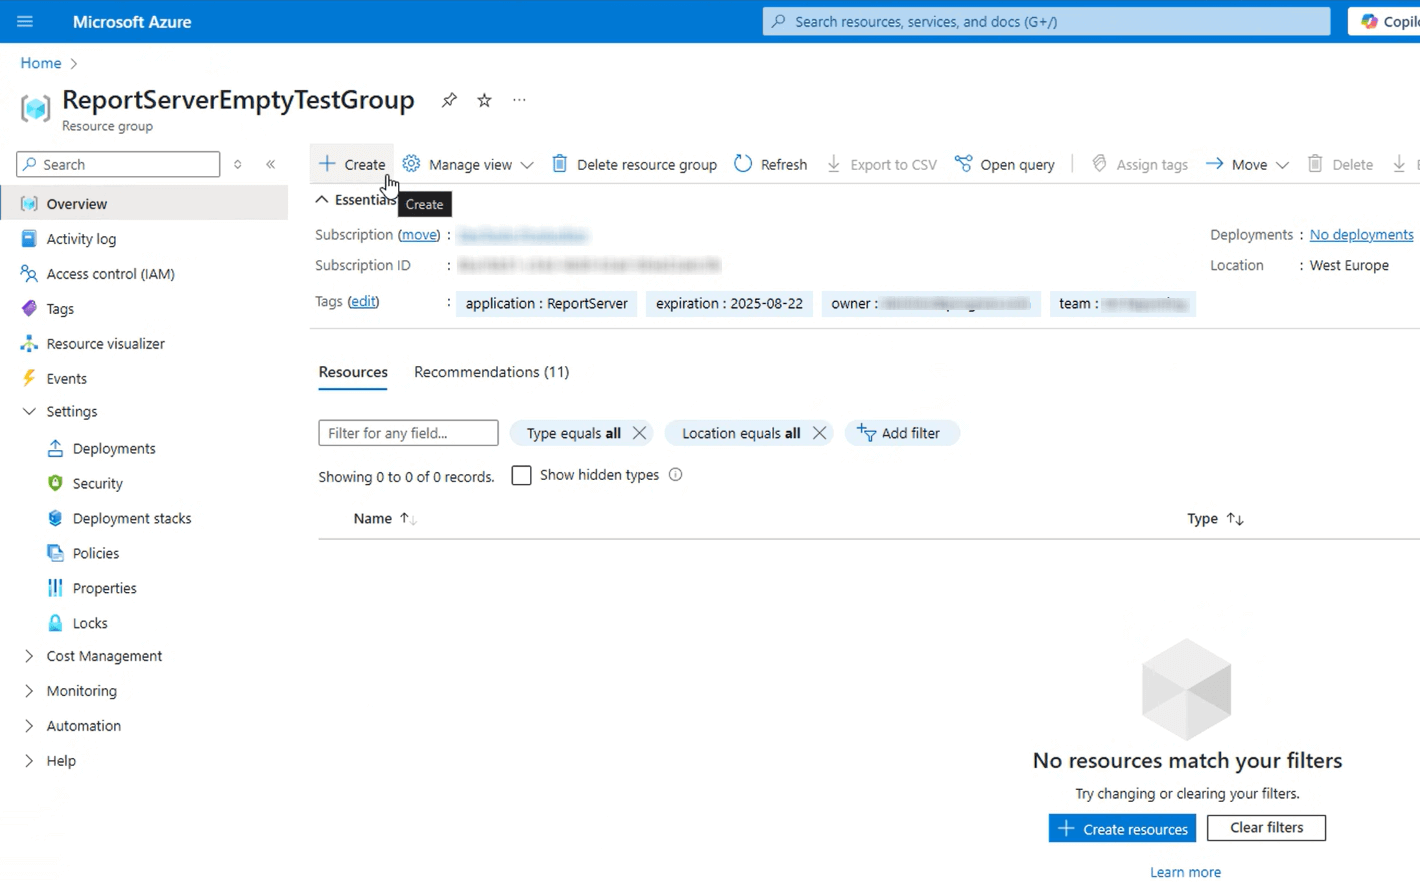This screenshot has height=882, width=1420.
Task: Enable Show hidden types checkbox
Action: coord(521,475)
